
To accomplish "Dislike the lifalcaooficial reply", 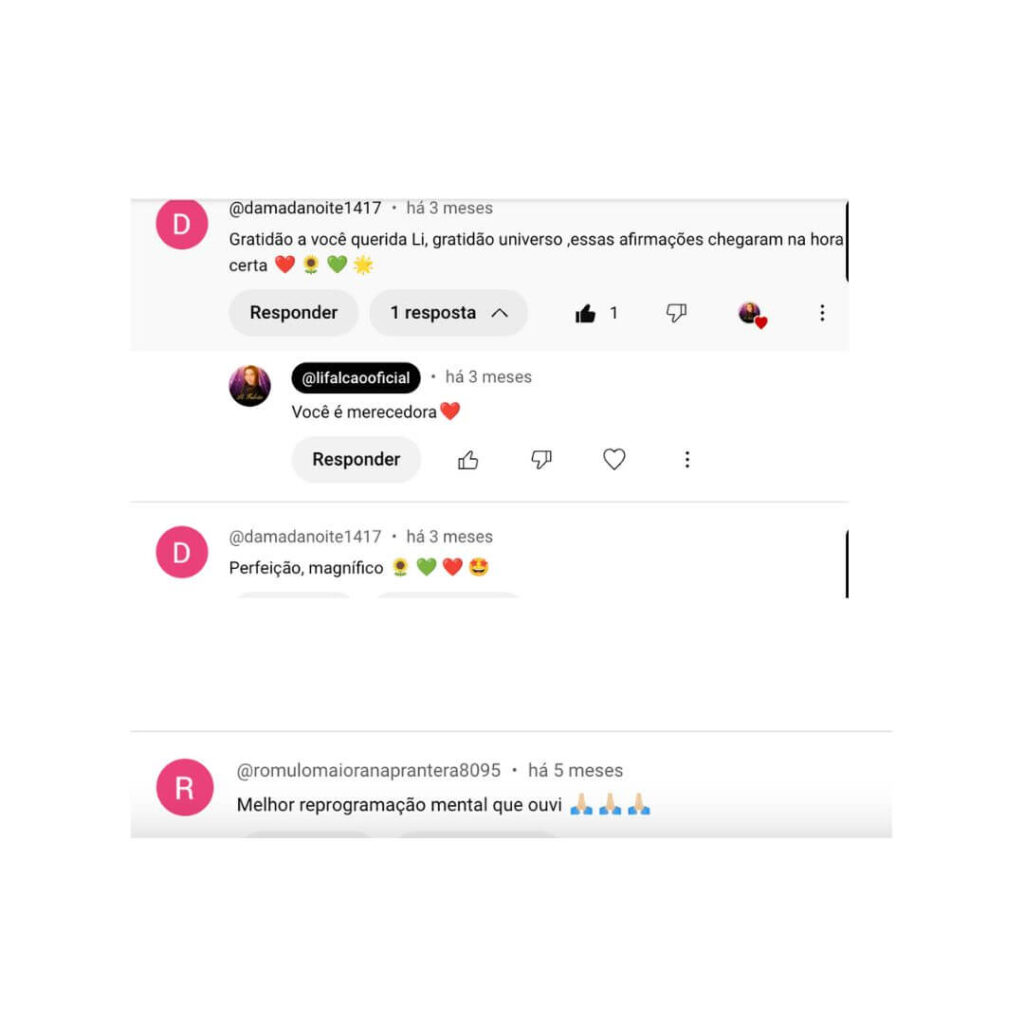I will click(541, 460).
